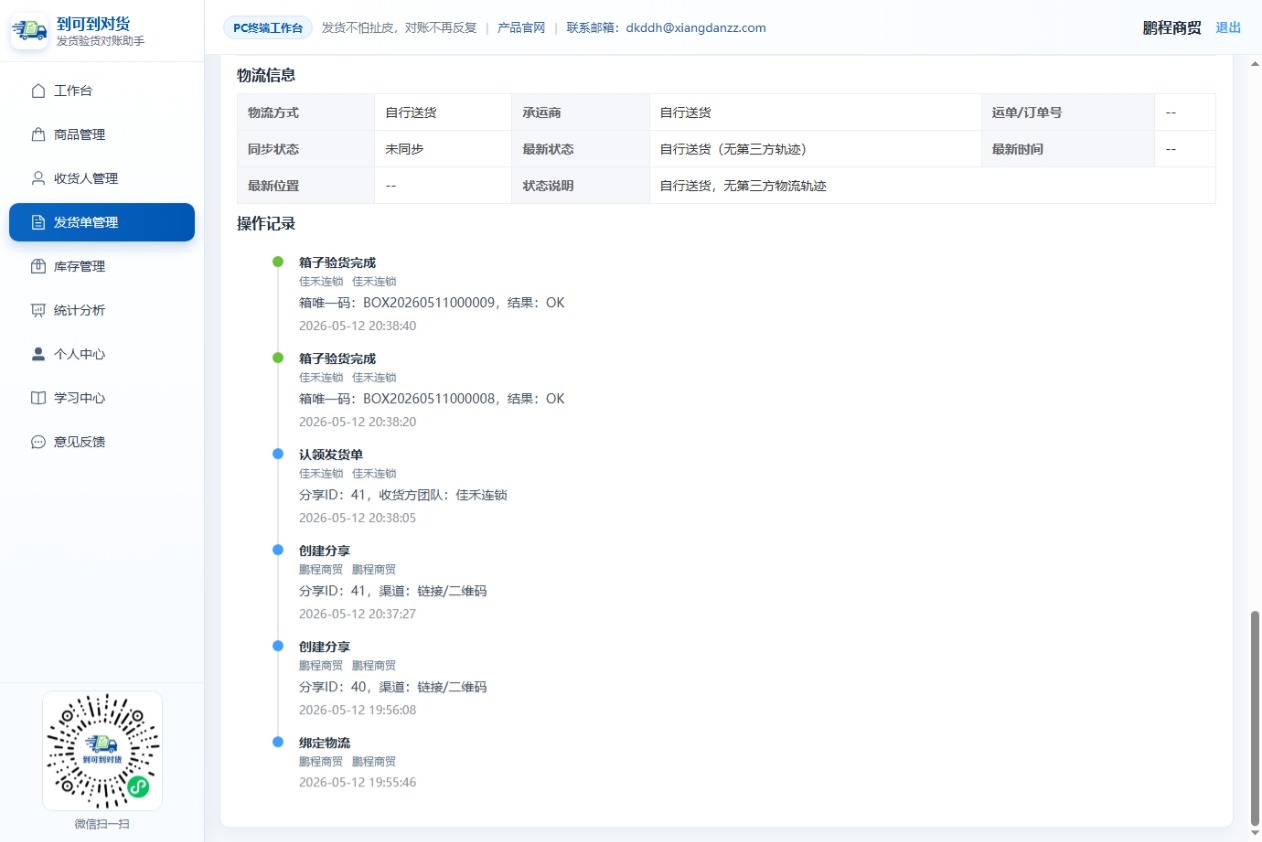Click text 分享ID：41，收货方团队：佳禾连锁
Viewport: 1262px width, 842px height.
[x=403, y=494]
